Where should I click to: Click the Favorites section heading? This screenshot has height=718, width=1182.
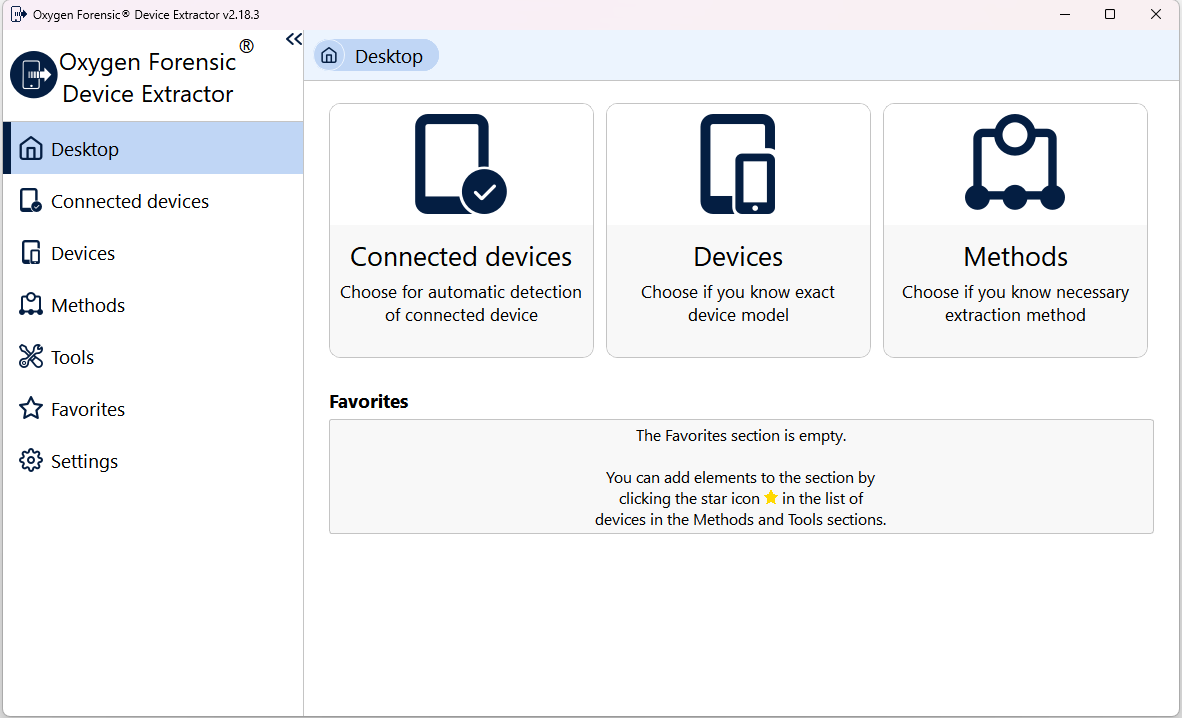tap(369, 401)
